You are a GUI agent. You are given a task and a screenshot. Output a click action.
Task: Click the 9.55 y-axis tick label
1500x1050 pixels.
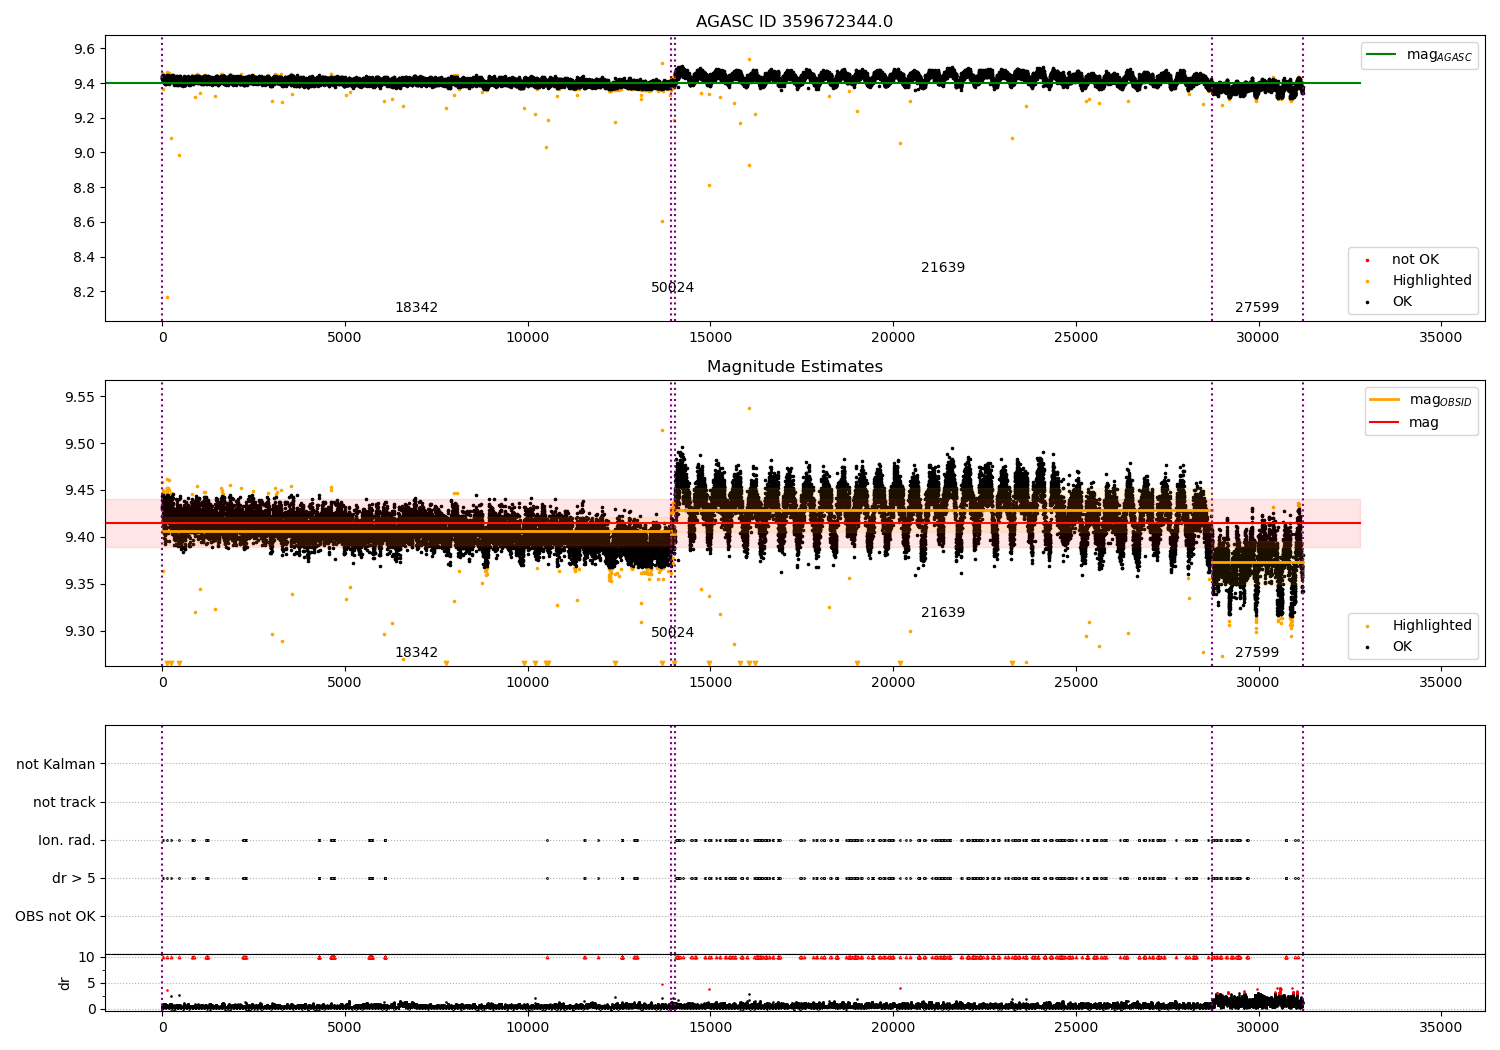click(80, 397)
